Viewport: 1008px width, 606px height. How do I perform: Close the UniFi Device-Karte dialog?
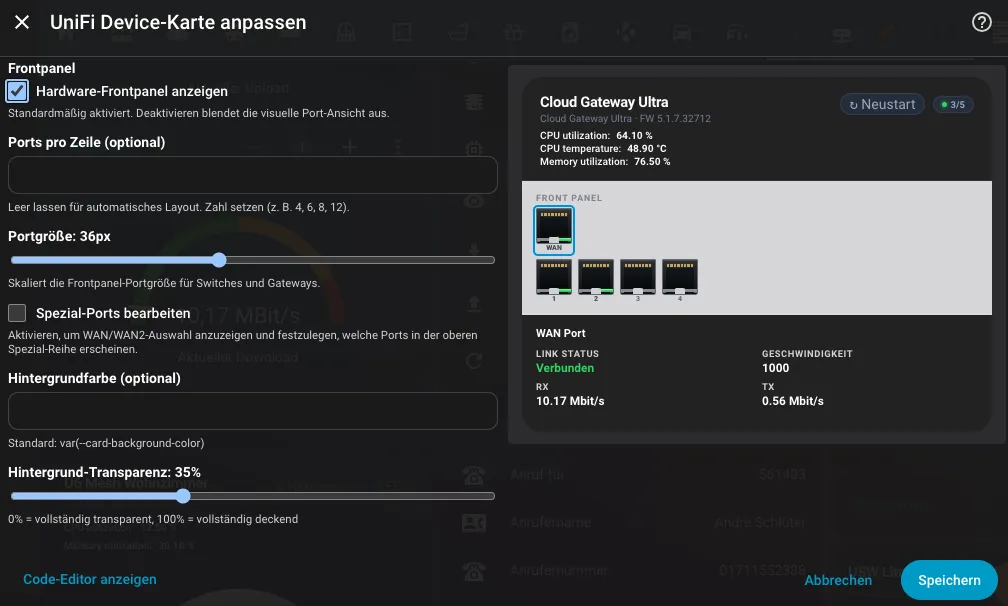point(22,22)
